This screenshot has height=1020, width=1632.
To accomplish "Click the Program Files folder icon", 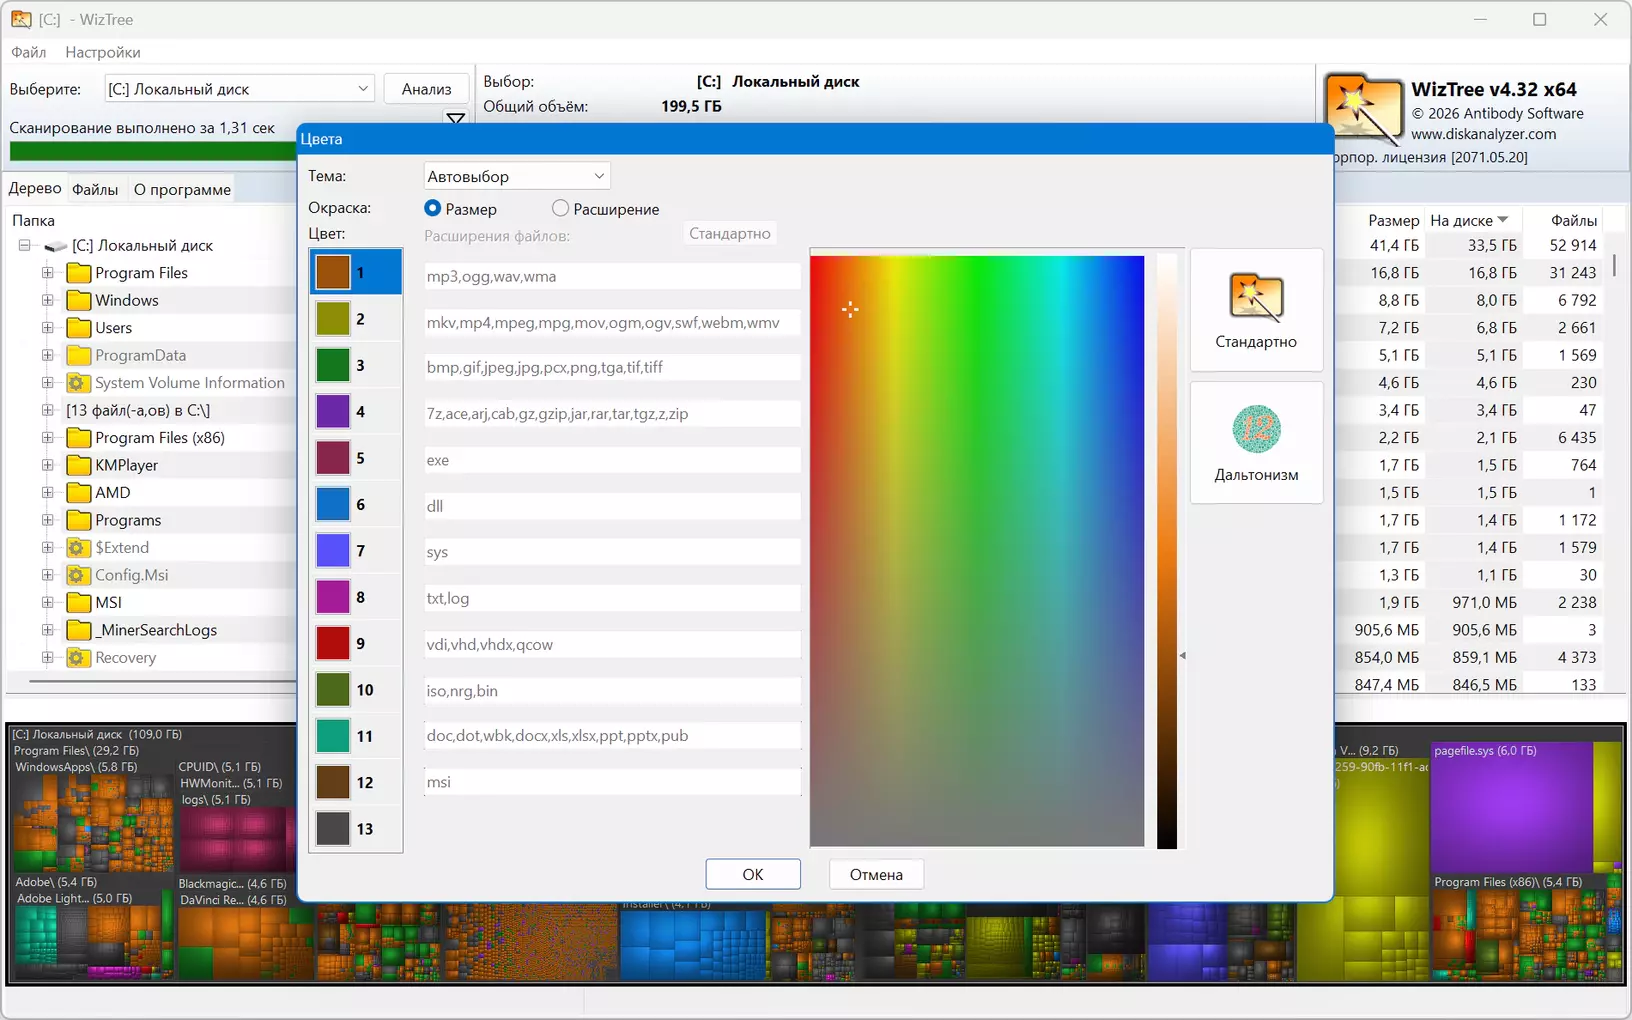I will [x=79, y=273].
